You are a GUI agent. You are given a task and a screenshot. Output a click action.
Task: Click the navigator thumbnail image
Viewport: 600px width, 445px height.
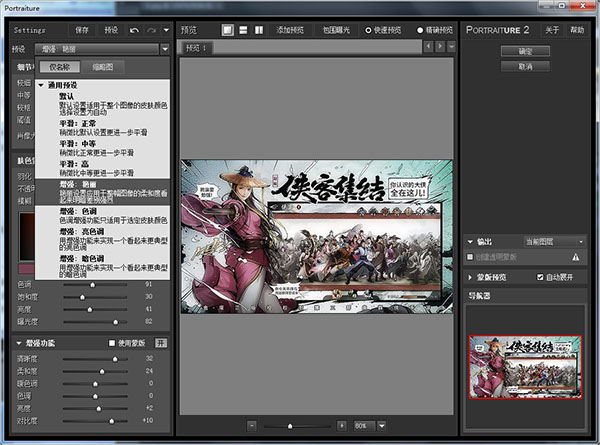pyautogui.click(x=525, y=367)
